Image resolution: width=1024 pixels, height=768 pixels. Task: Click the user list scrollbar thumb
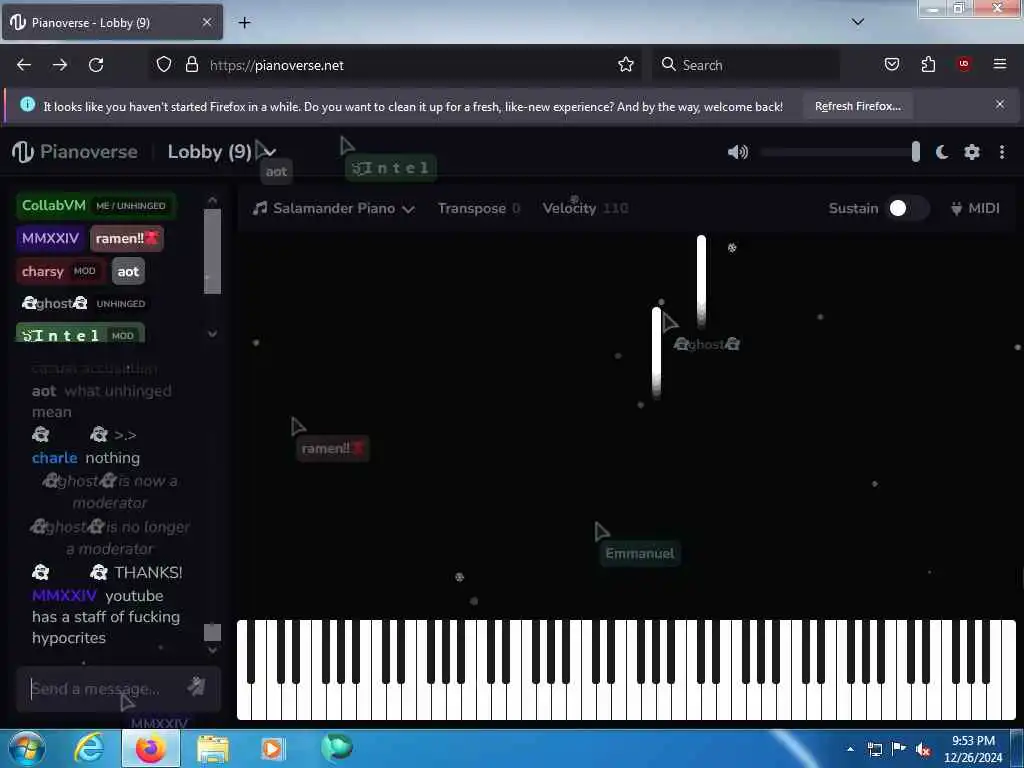pyautogui.click(x=212, y=251)
